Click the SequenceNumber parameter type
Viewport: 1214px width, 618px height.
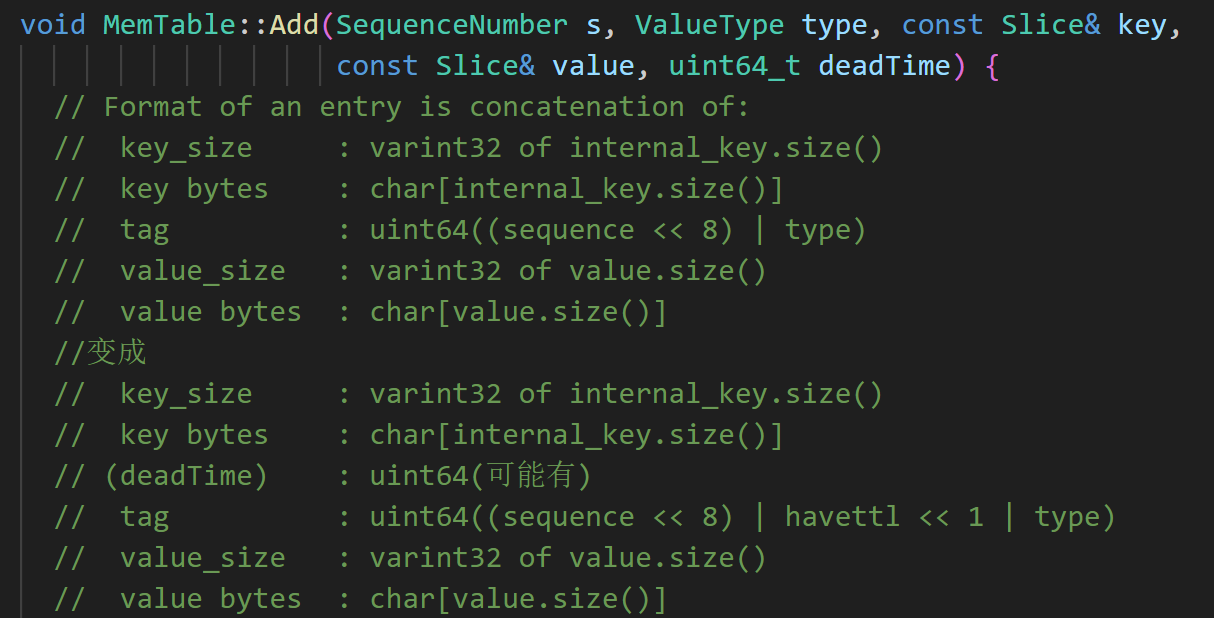click(452, 24)
